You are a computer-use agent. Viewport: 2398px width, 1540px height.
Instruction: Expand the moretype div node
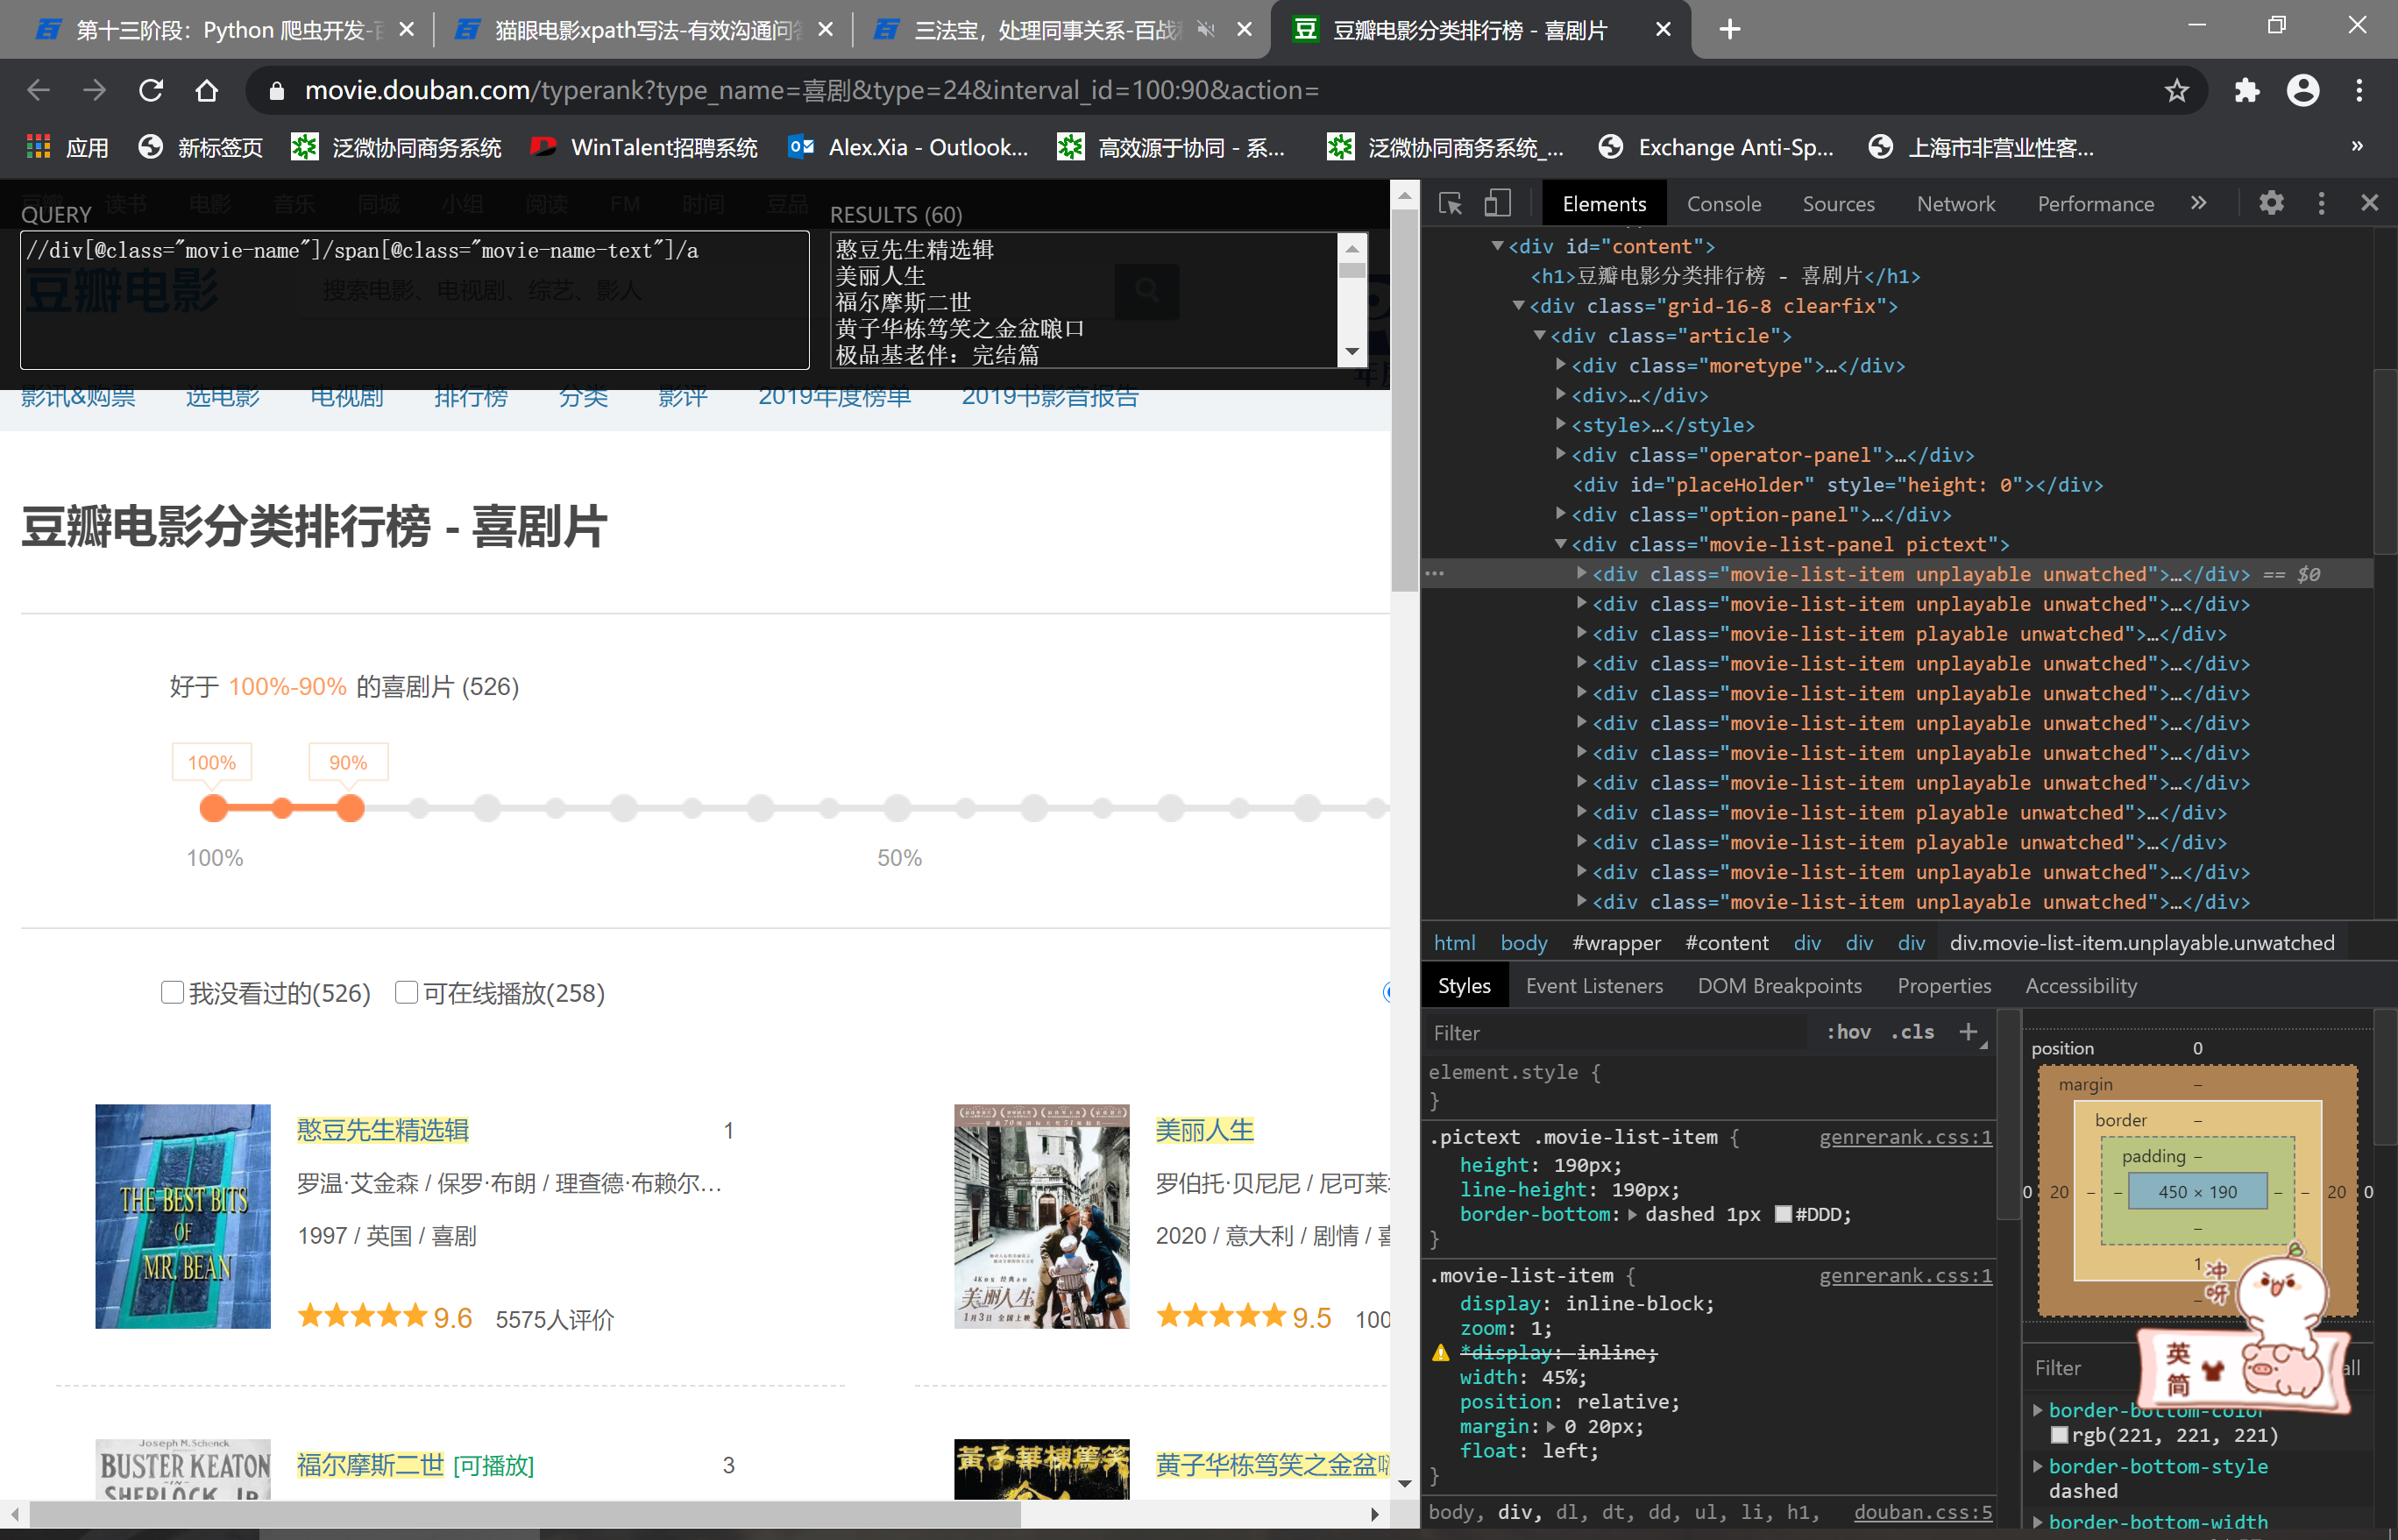tap(1560, 365)
